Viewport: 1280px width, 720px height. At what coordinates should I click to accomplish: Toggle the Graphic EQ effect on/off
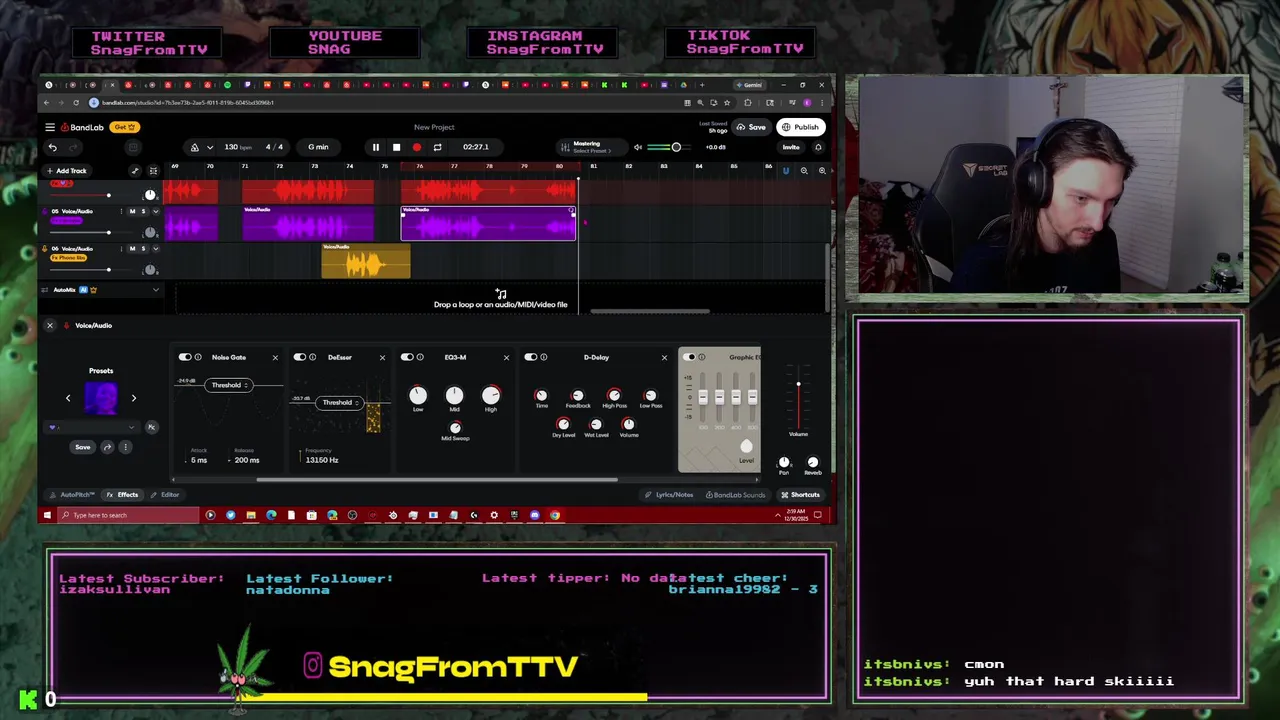coord(689,357)
